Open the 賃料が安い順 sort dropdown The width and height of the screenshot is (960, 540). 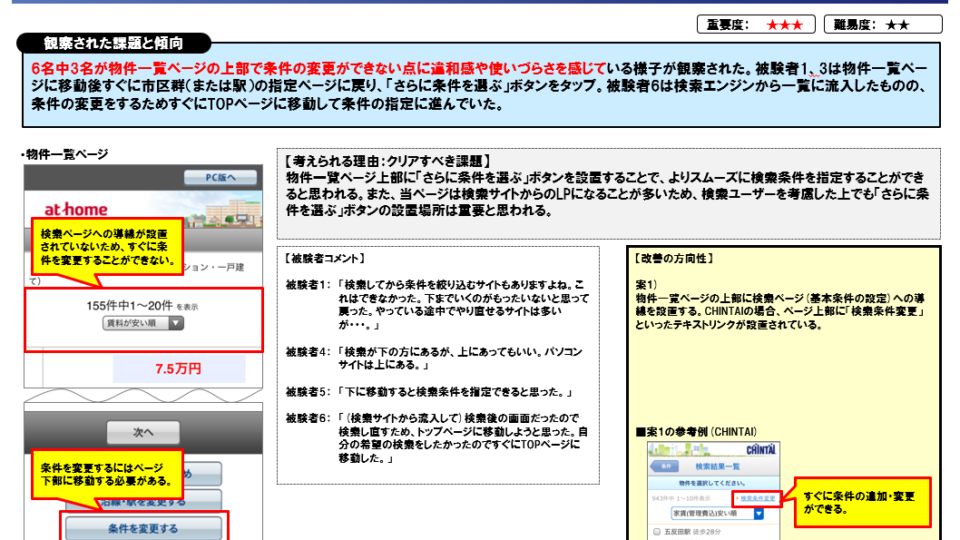point(143,323)
